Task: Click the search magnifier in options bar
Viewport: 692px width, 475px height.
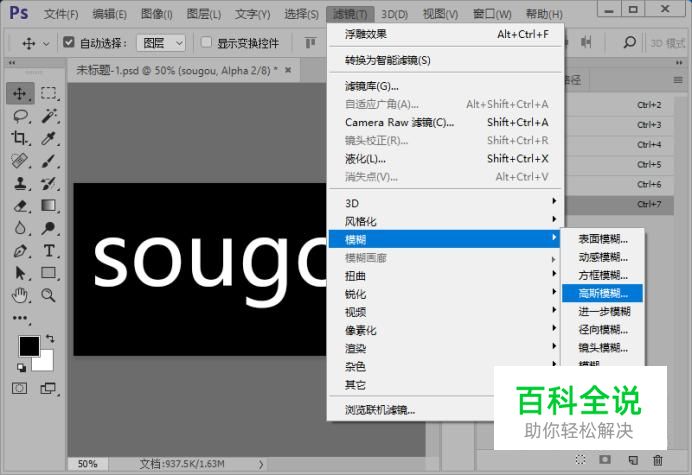Action: (x=630, y=43)
